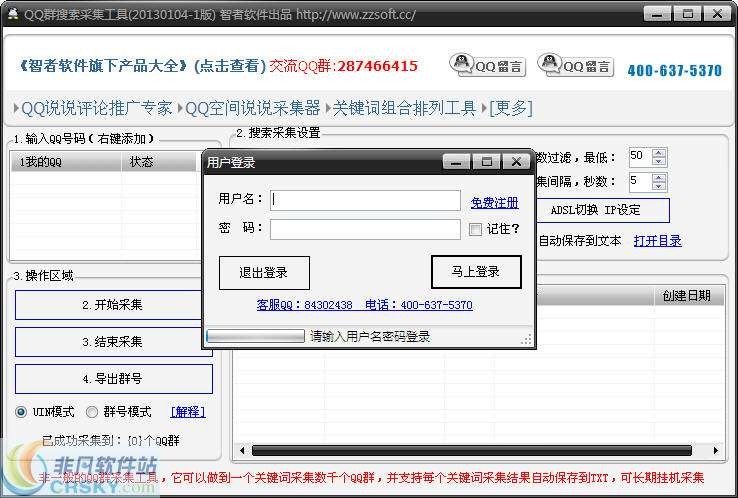The height and width of the screenshot is (498, 738).
Task: Close the main QQ群搜索采集工具 window
Action: click(x=717, y=14)
